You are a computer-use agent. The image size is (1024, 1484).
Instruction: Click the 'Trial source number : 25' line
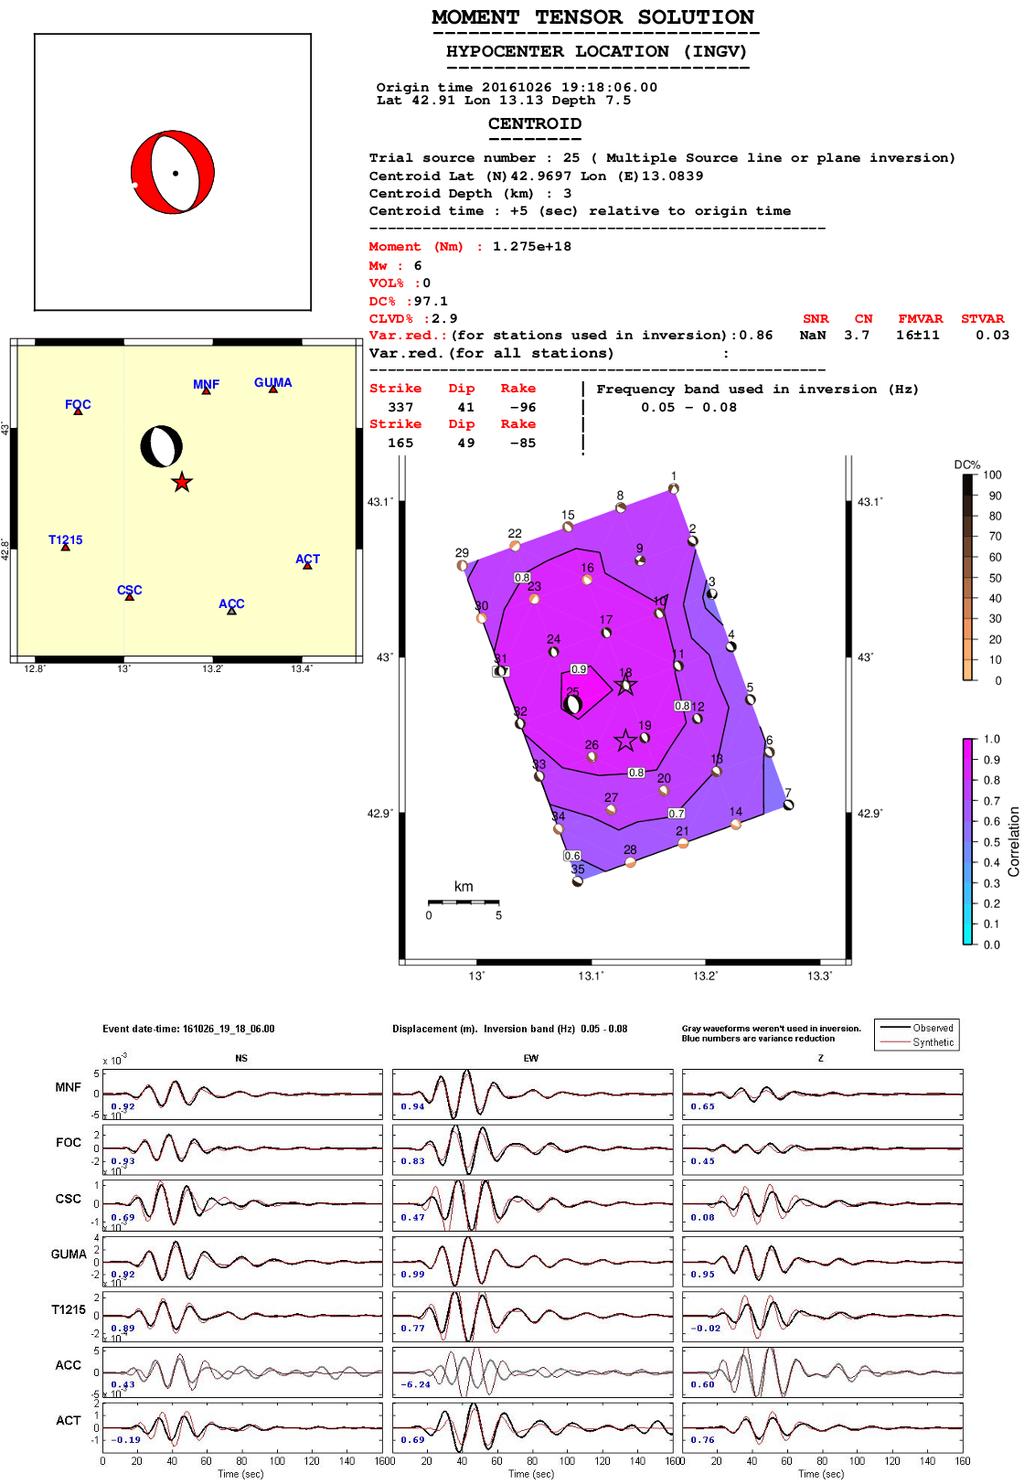[662, 158]
